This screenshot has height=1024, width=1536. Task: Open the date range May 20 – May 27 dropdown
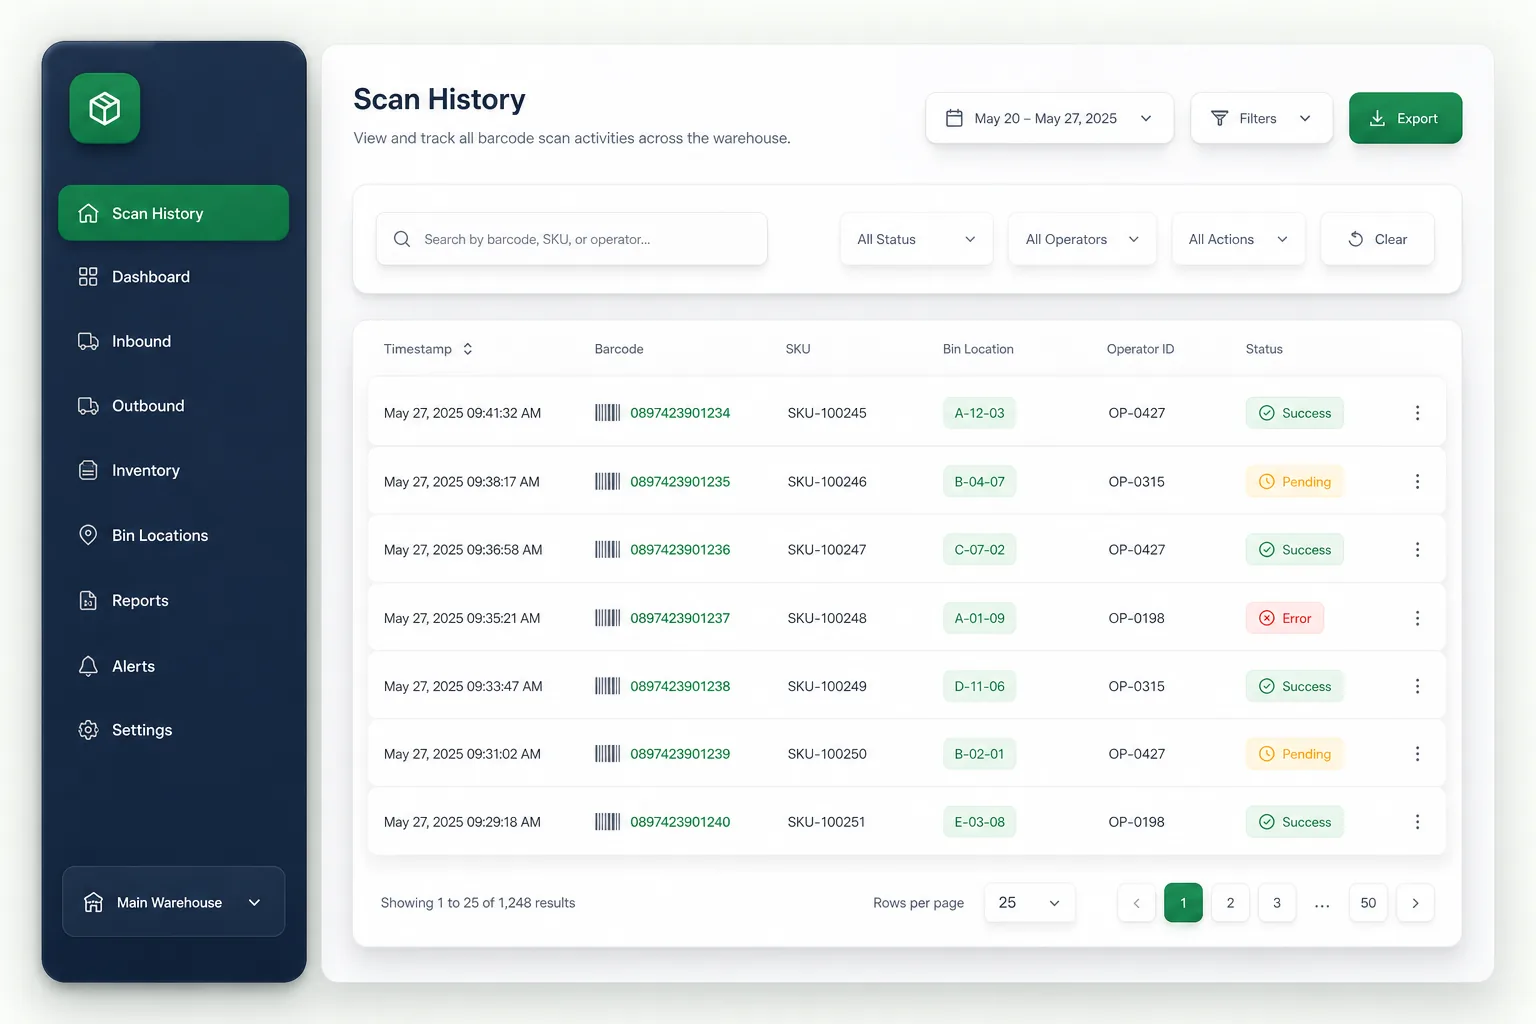click(1049, 118)
